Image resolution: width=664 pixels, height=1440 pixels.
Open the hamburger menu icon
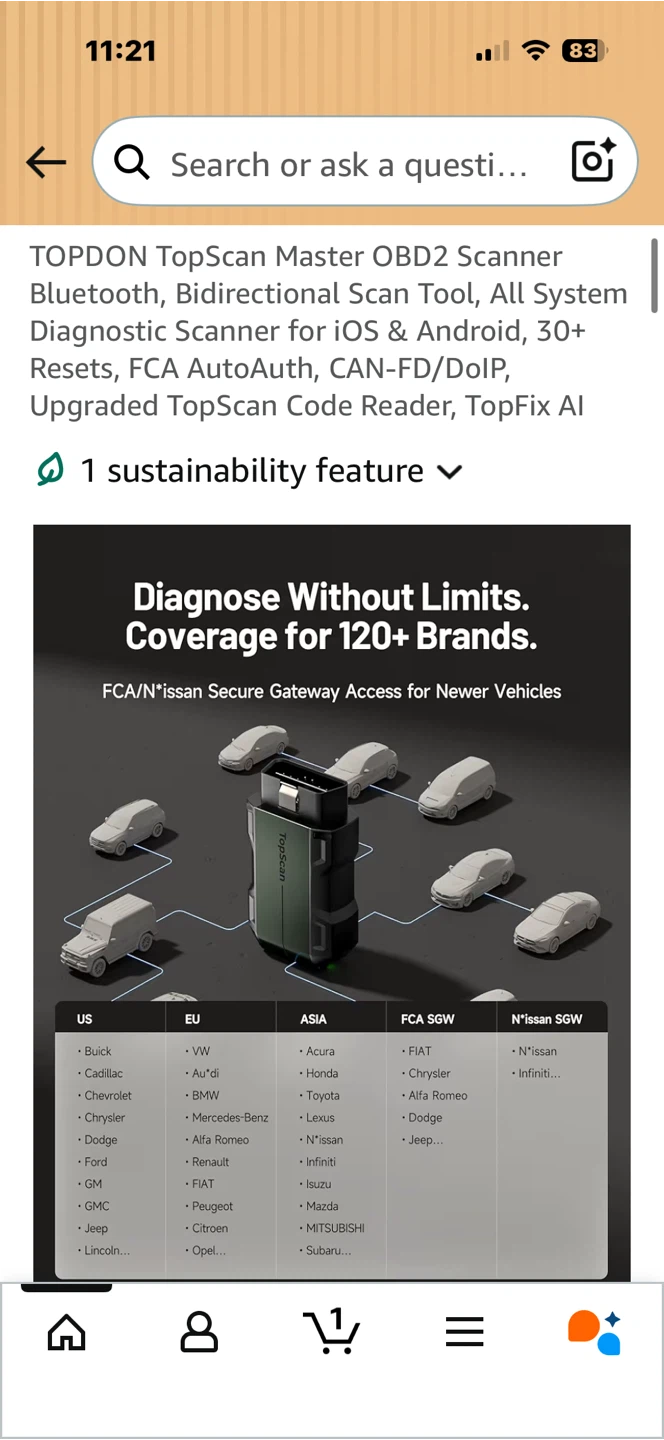464,1332
